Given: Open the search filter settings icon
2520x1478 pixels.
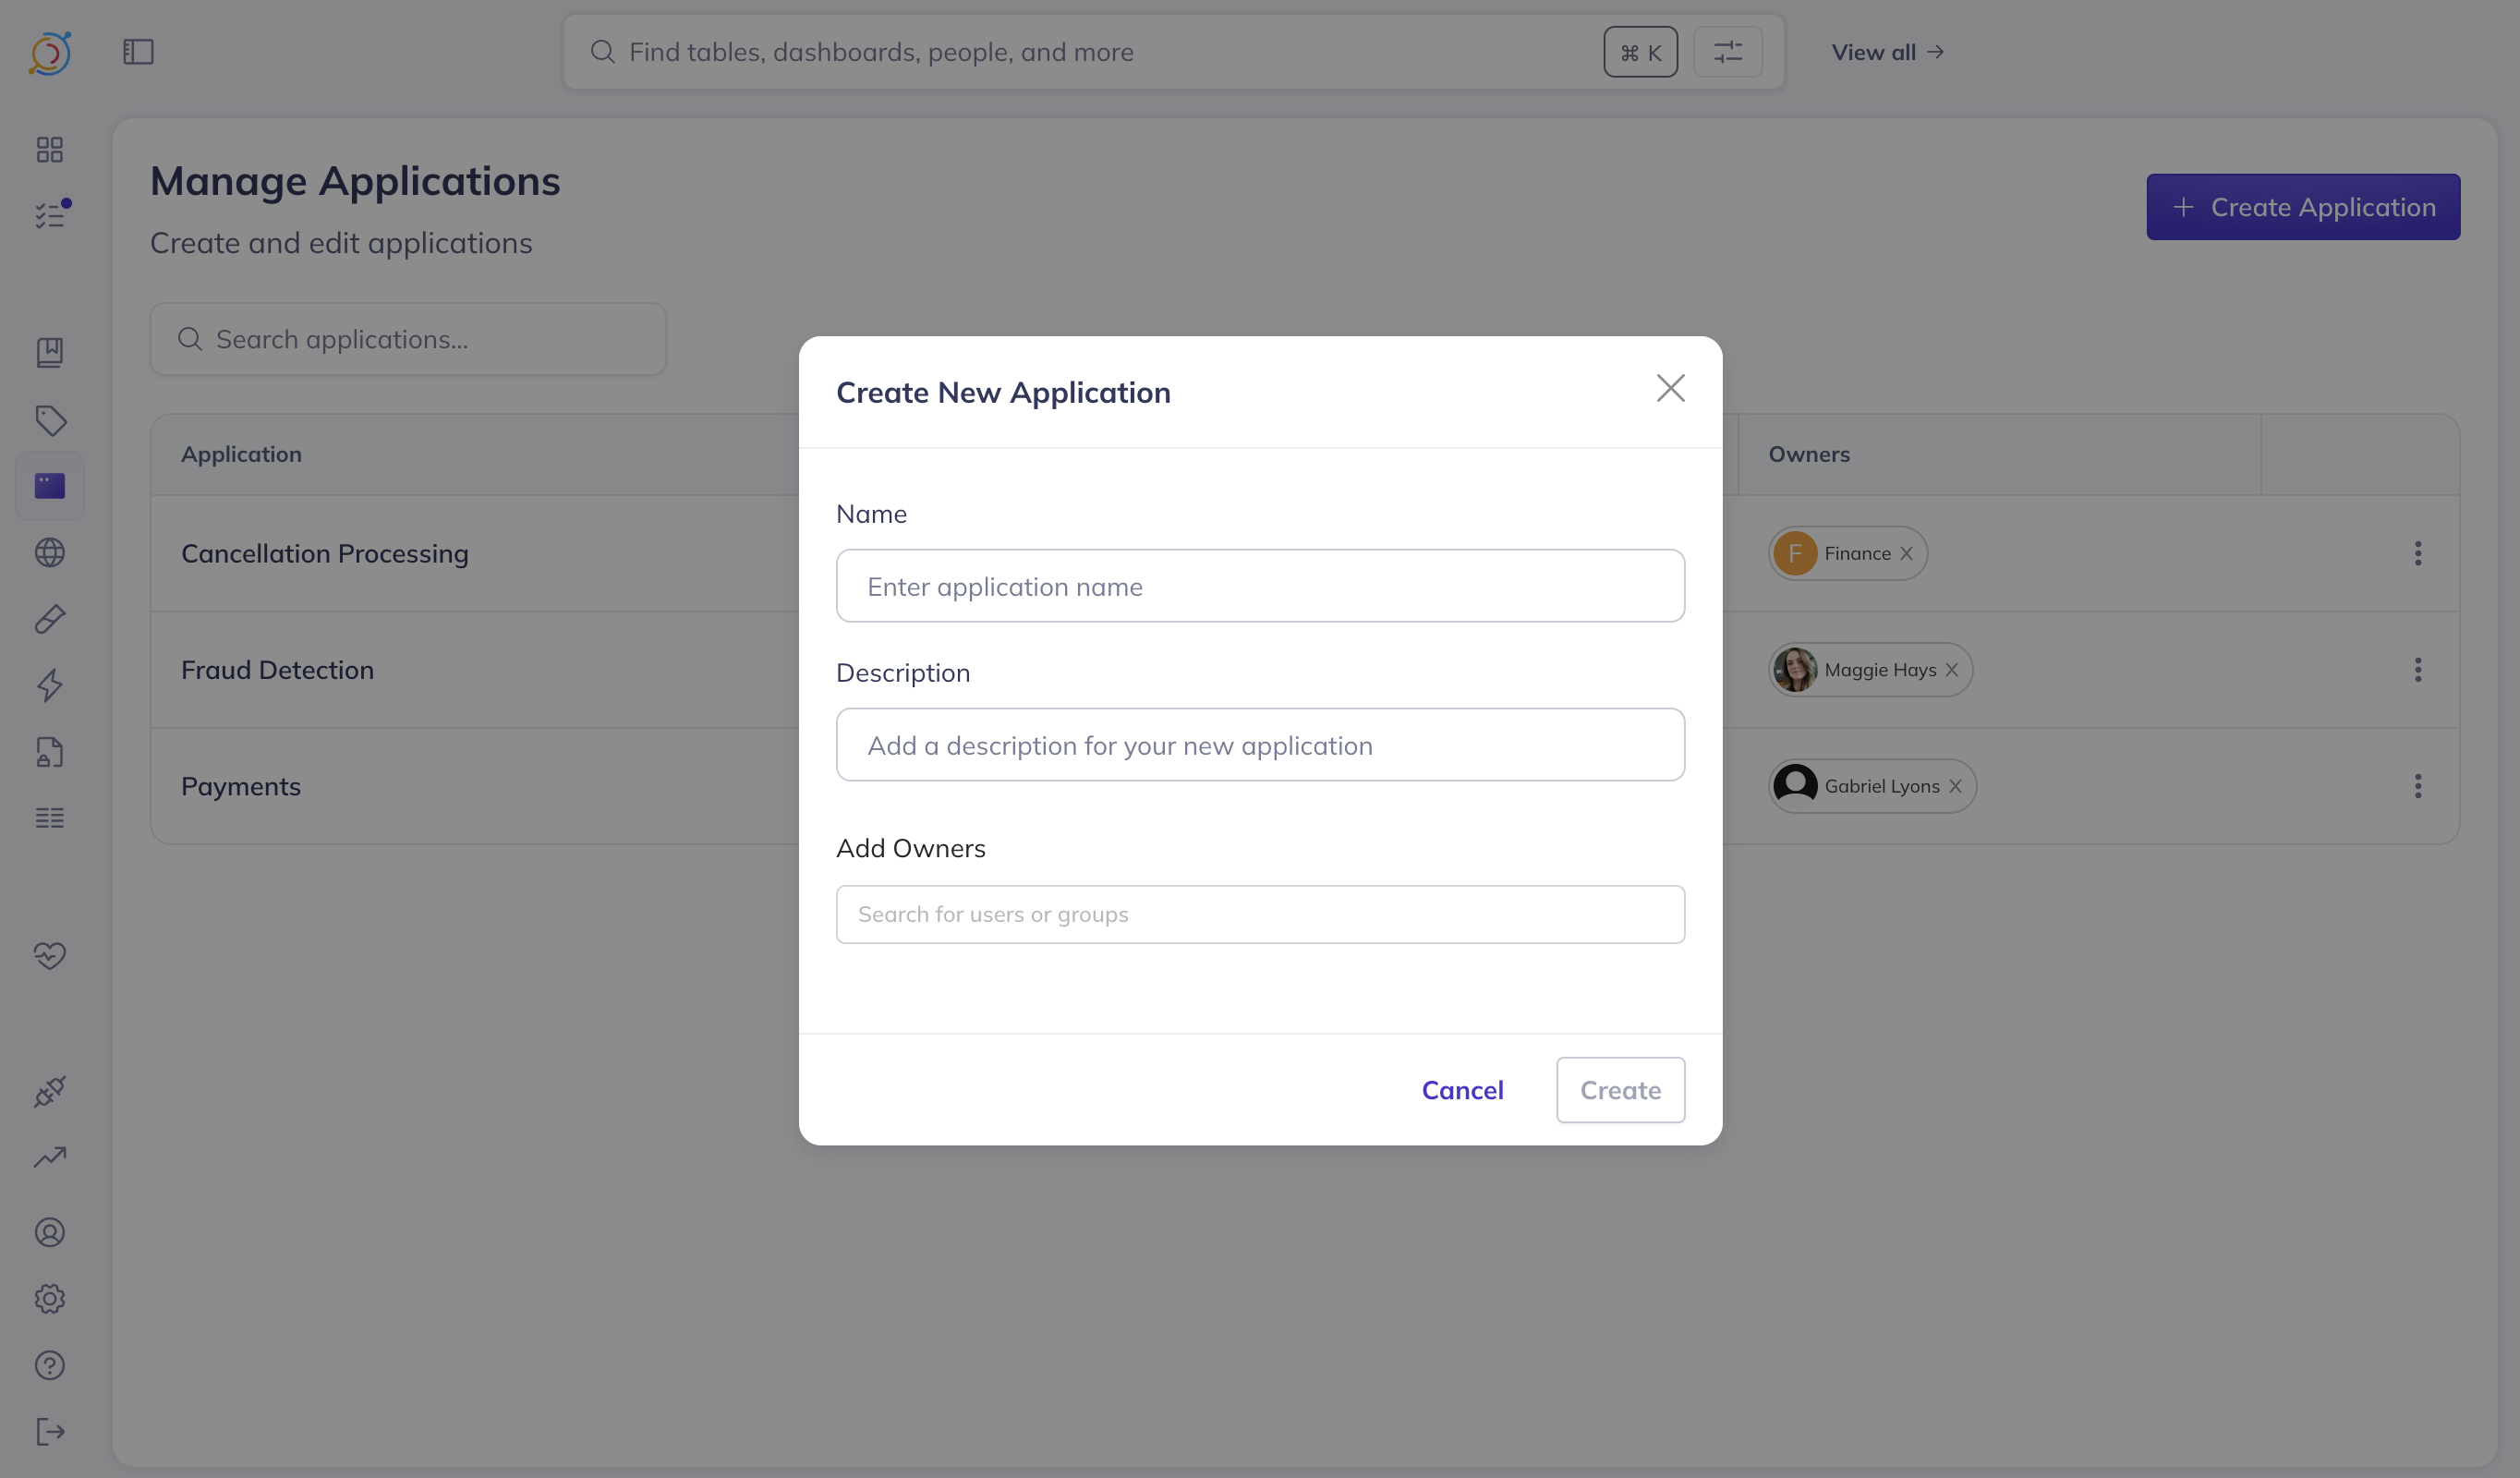Looking at the screenshot, I should [1727, 52].
